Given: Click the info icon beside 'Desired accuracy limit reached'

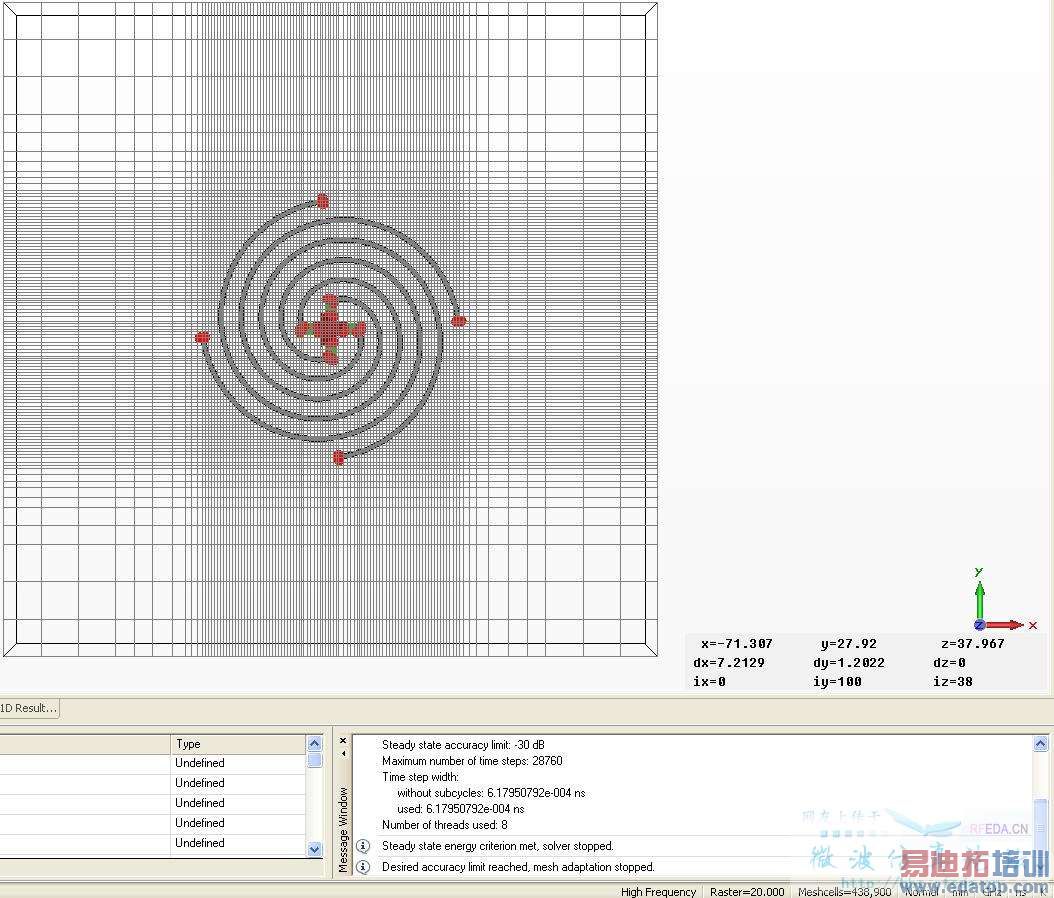Looking at the screenshot, I should [363, 866].
